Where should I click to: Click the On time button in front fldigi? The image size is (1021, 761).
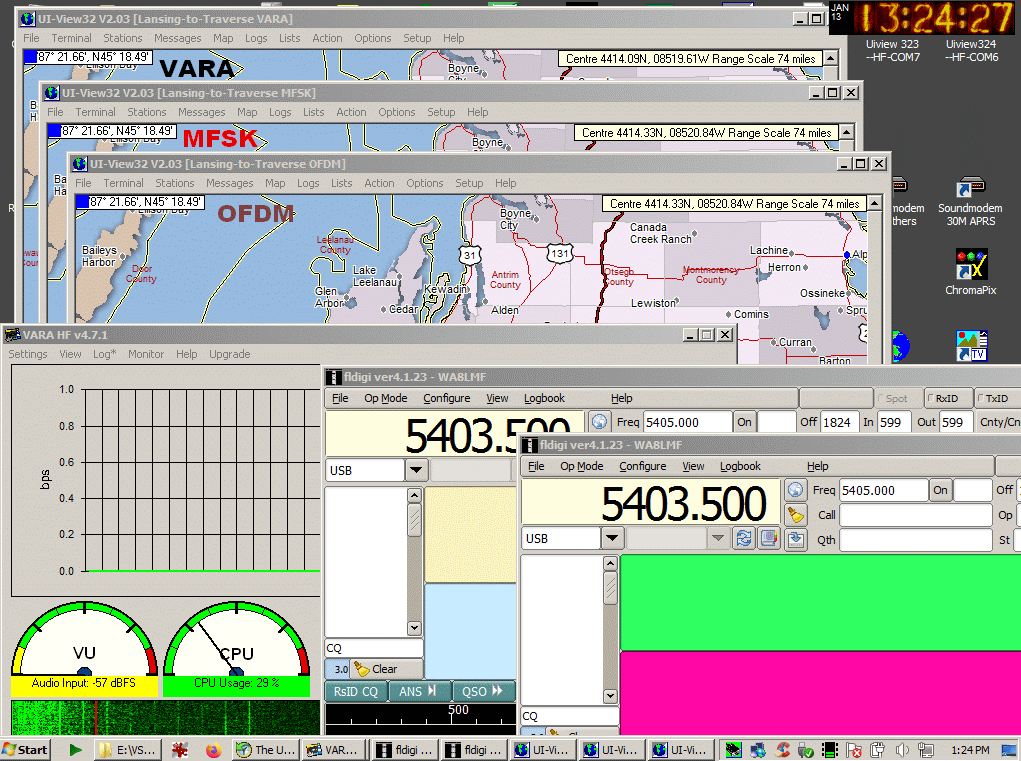(940, 490)
